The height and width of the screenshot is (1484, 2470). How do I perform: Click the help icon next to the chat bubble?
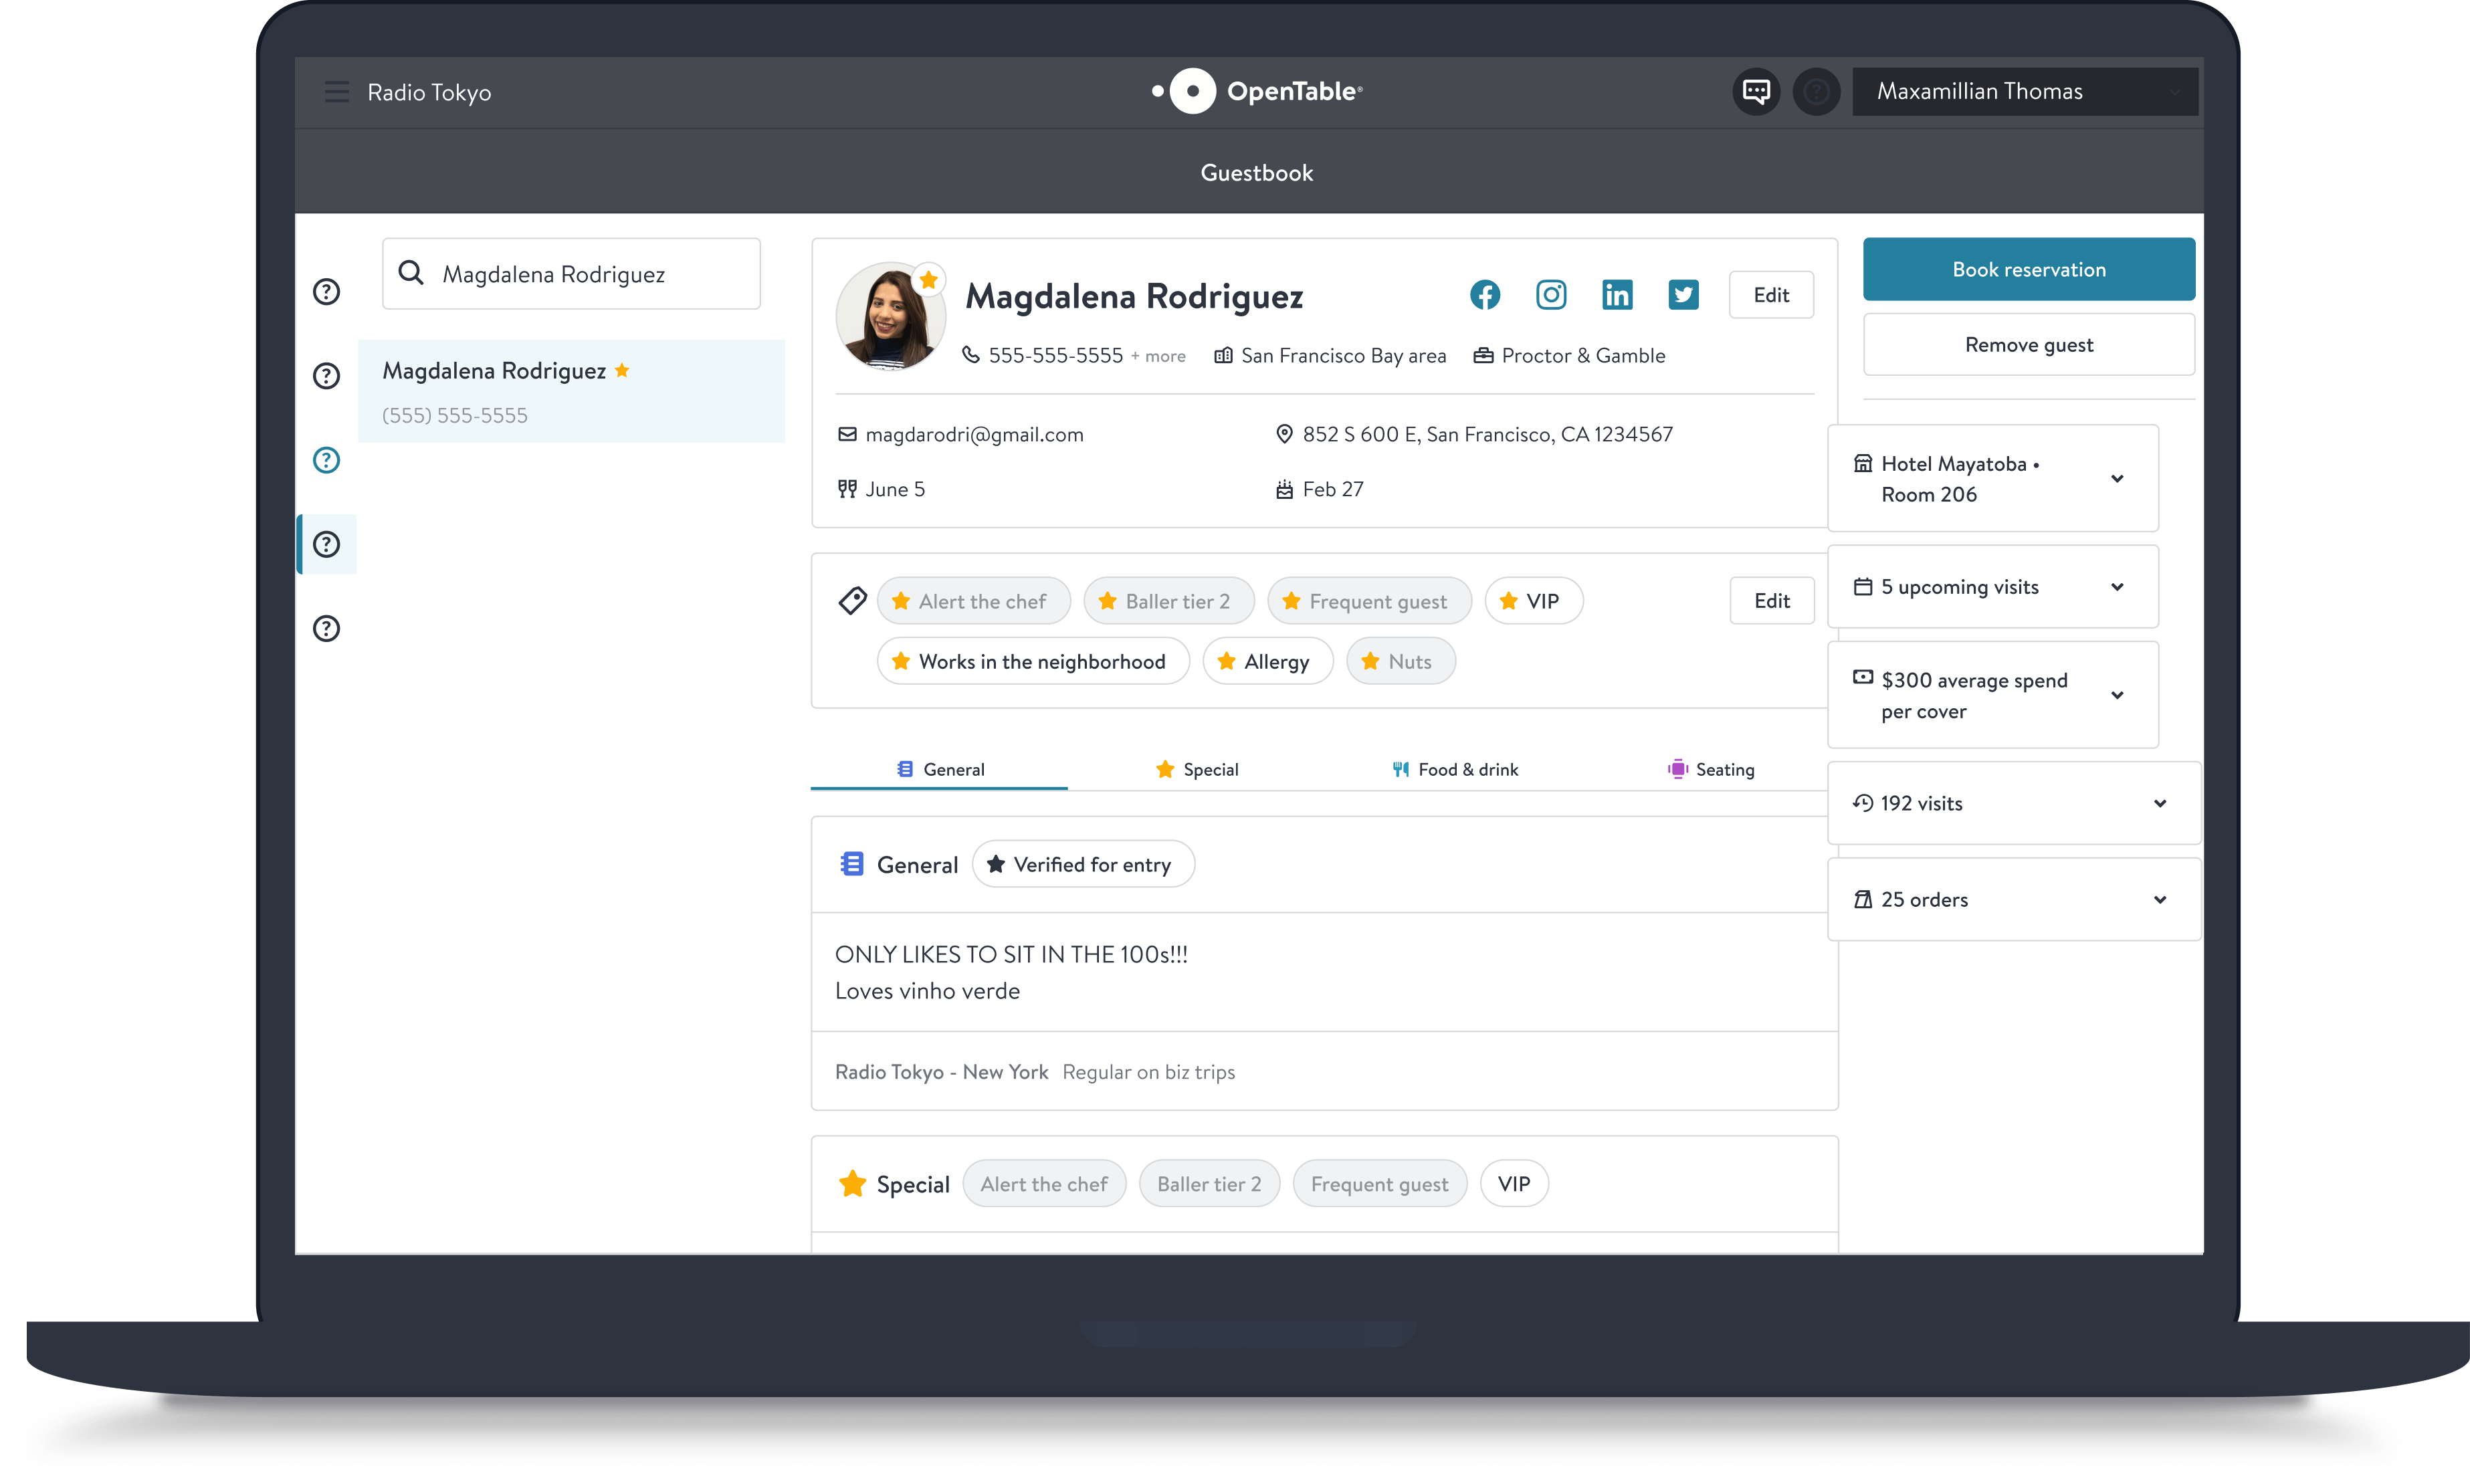coord(1817,91)
